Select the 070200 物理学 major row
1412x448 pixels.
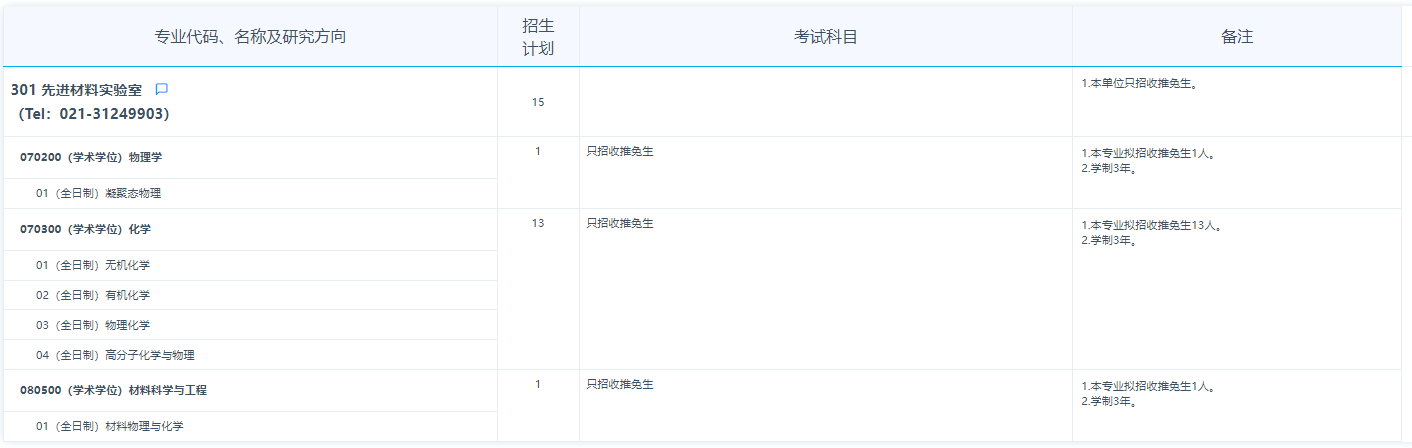90,157
